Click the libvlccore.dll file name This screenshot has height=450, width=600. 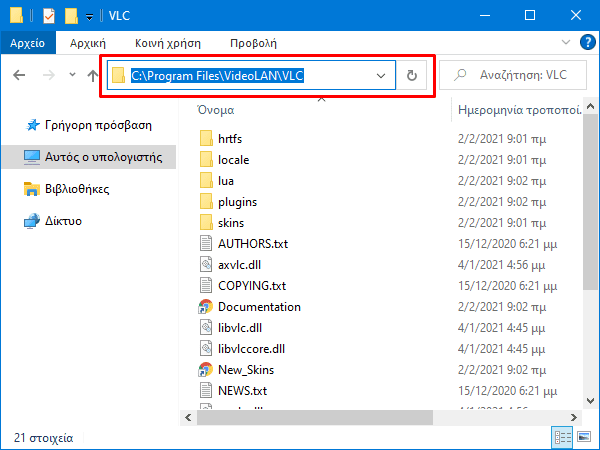pos(251,349)
